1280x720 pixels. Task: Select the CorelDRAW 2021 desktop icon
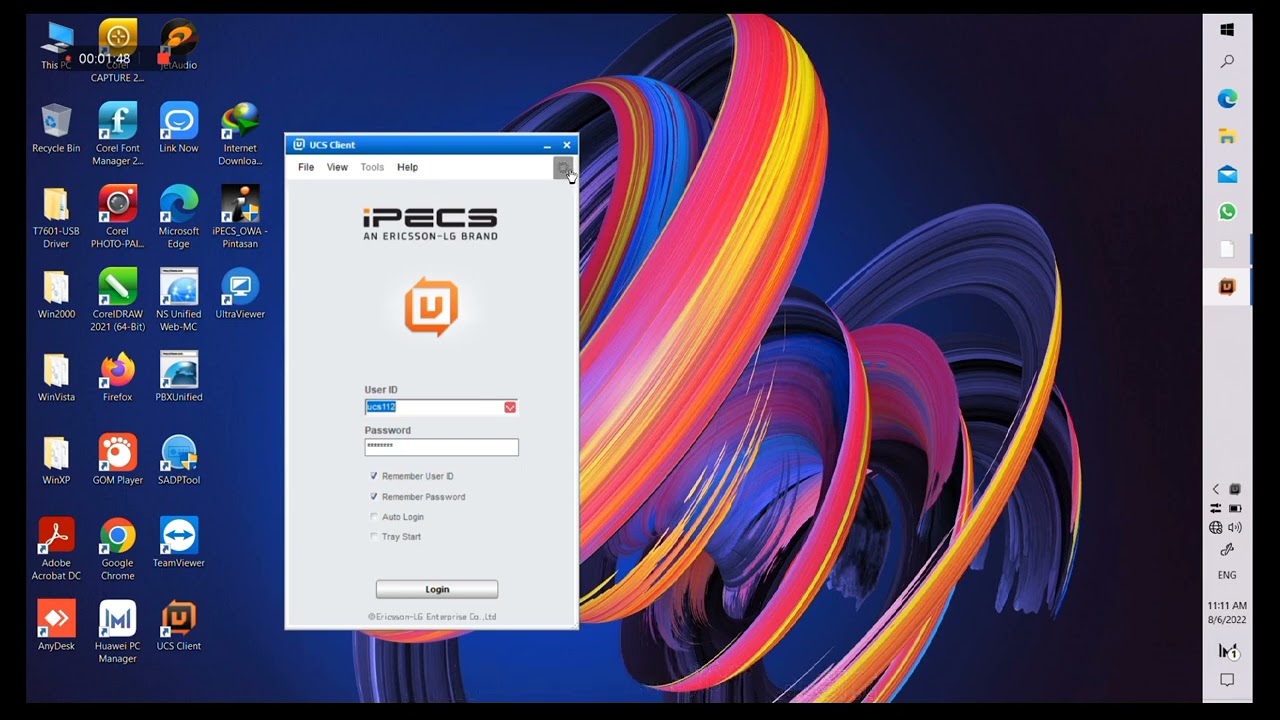pyautogui.click(x=117, y=300)
